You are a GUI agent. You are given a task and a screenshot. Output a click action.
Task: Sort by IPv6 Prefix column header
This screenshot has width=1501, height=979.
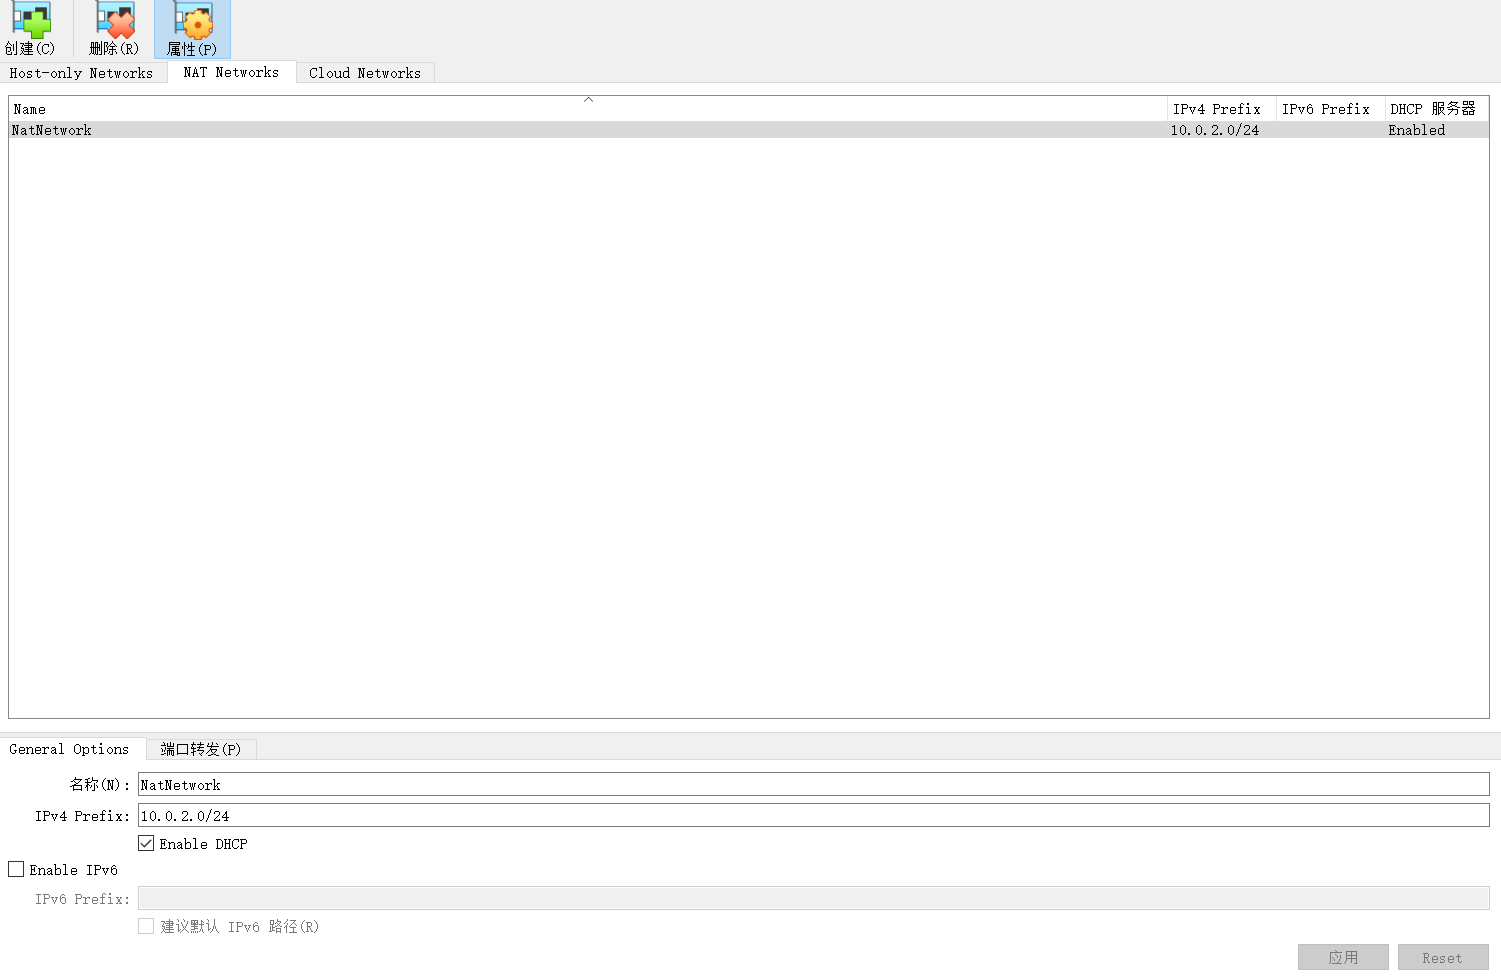(x=1326, y=109)
